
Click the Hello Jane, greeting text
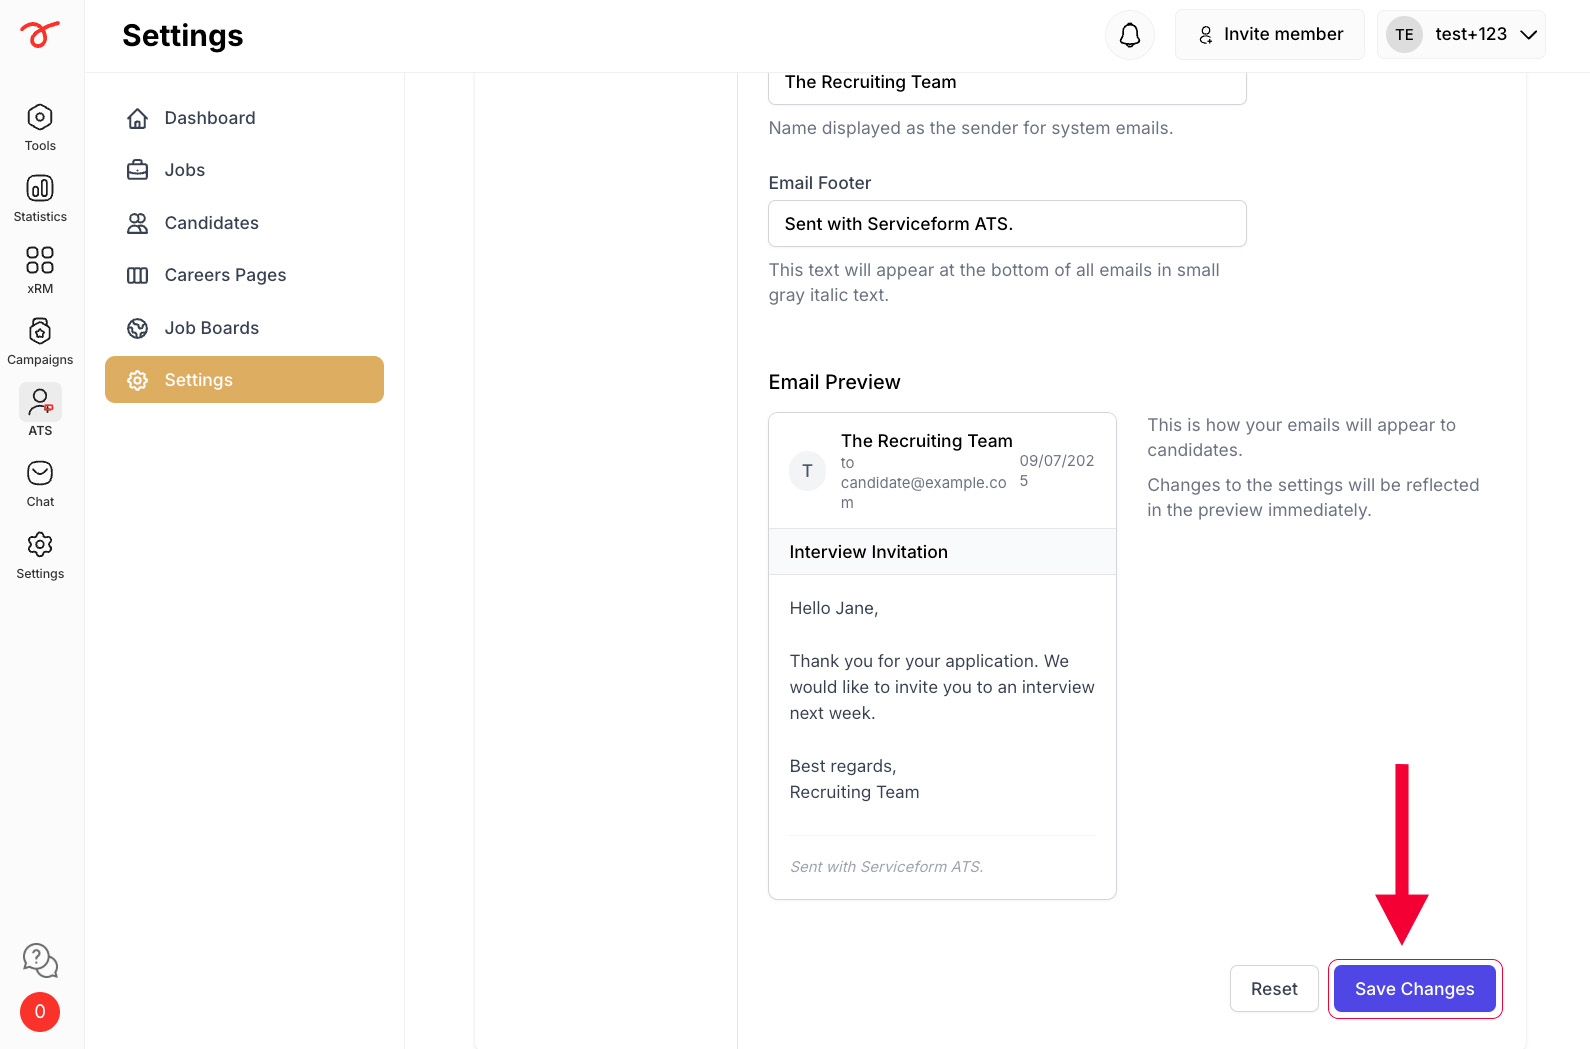click(x=834, y=608)
